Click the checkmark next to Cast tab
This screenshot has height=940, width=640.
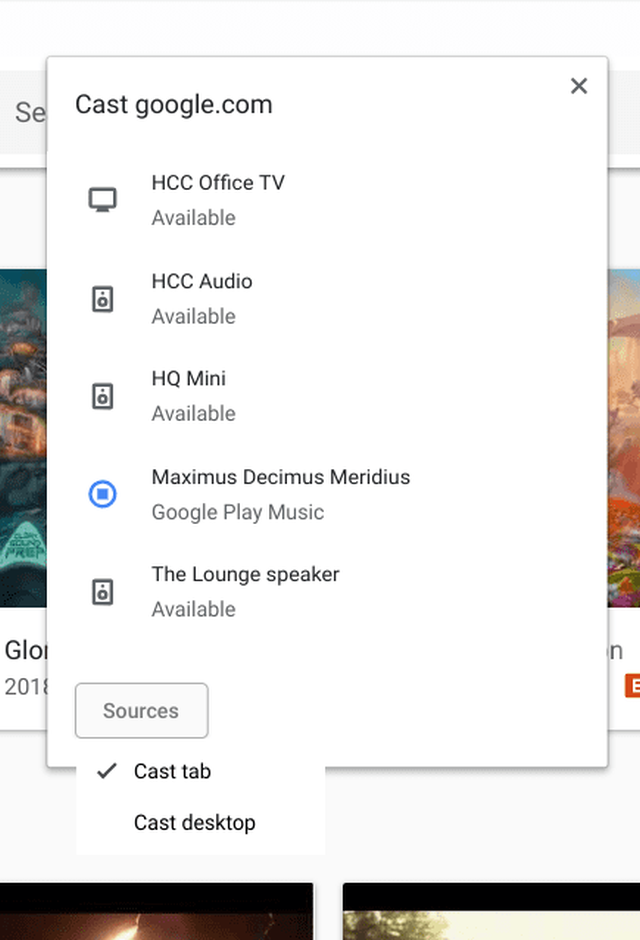click(105, 771)
